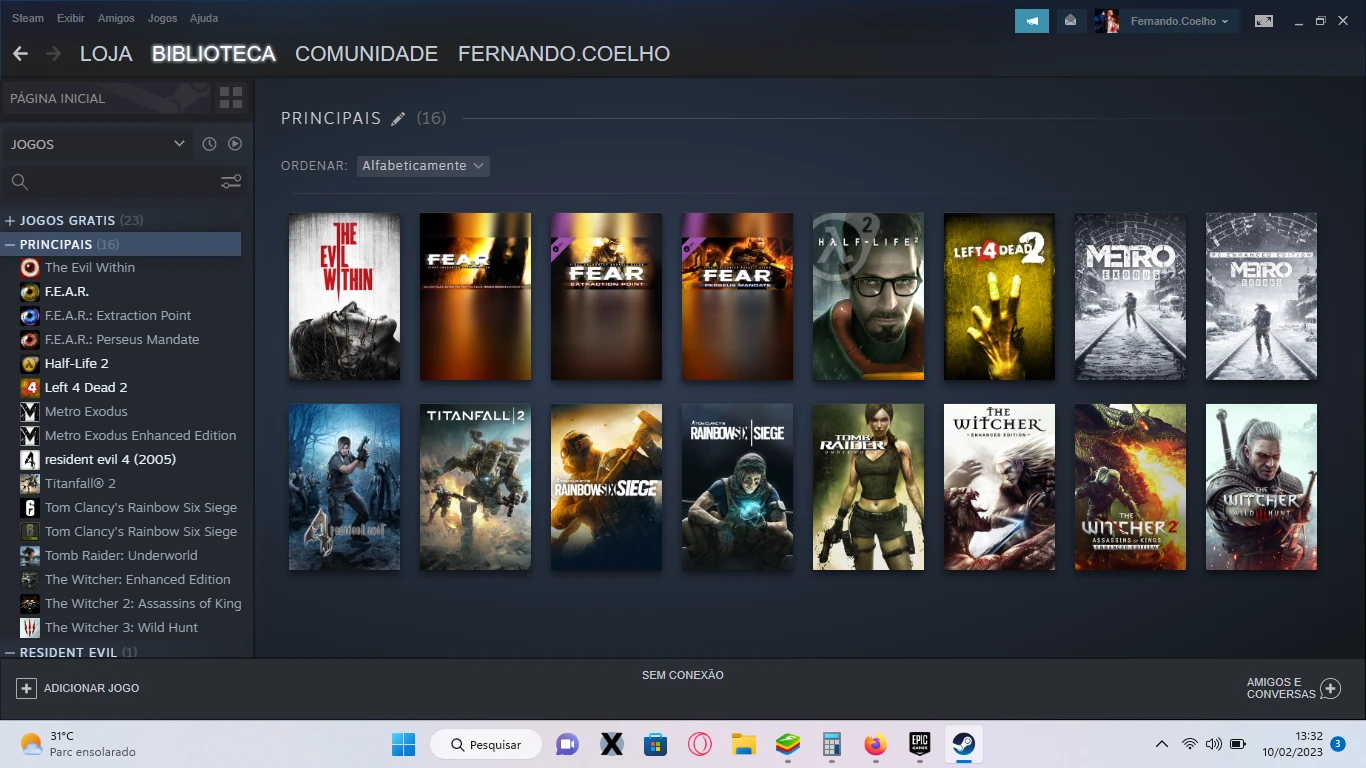This screenshot has height=768, width=1366.
Task: Switch to Big Picture mode icon
Action: [1264, 21]
